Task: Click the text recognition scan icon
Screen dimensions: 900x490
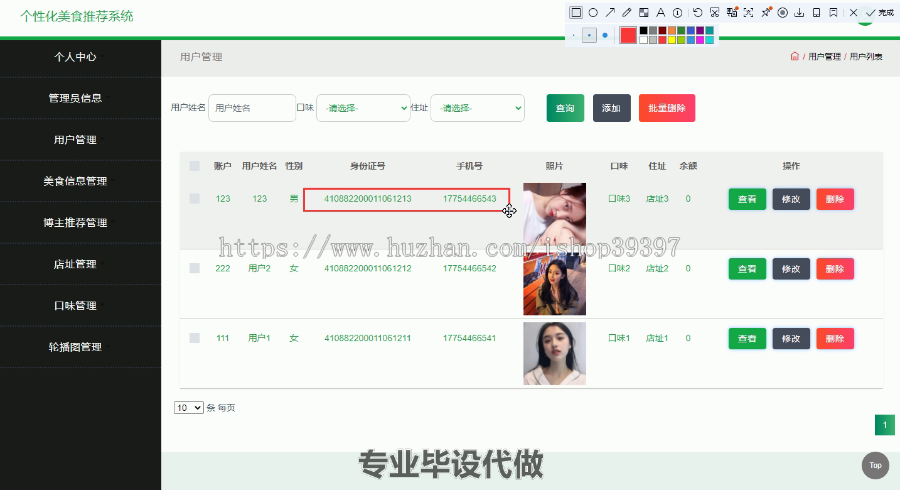Action: click(x=748, y=13)
